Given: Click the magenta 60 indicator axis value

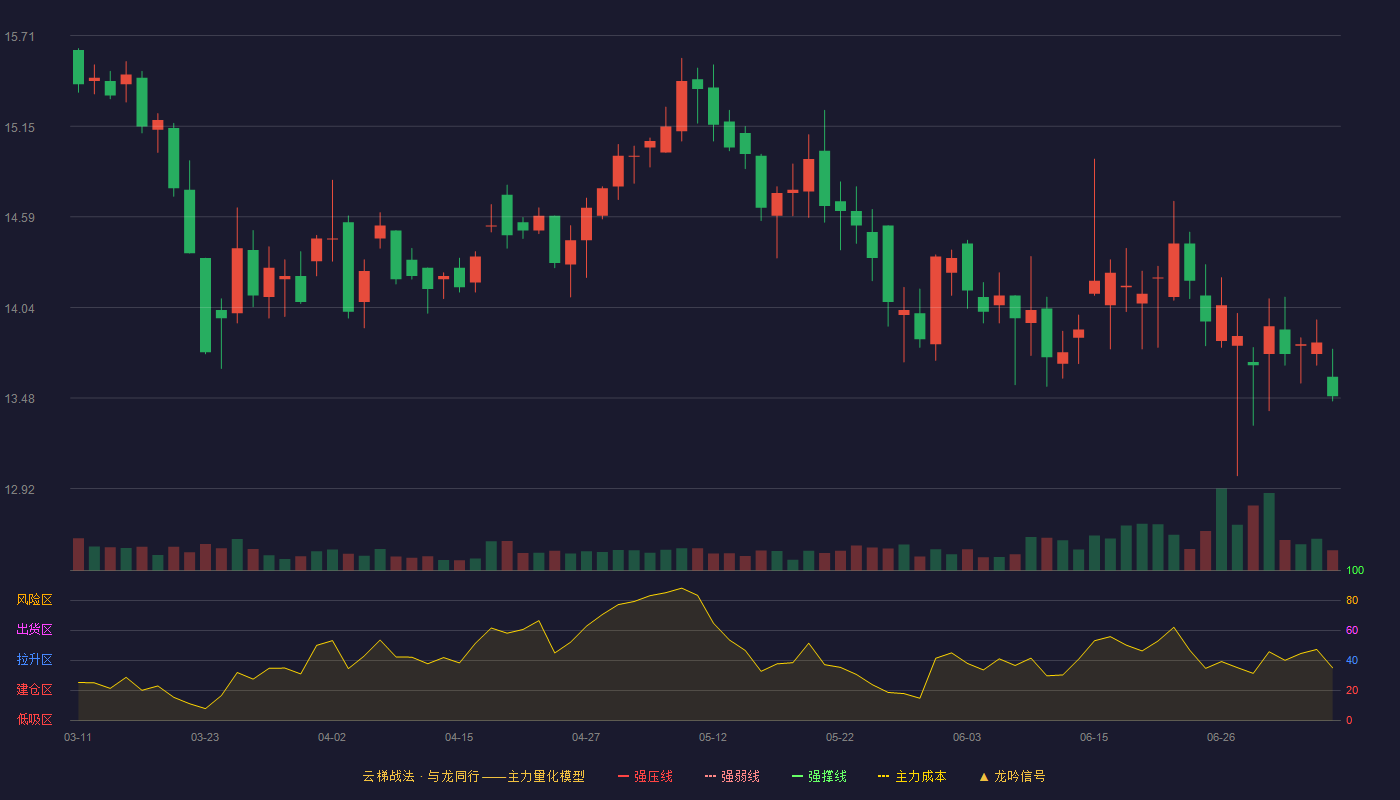Looking at the screenshot, I should (x=1352, y=631).
